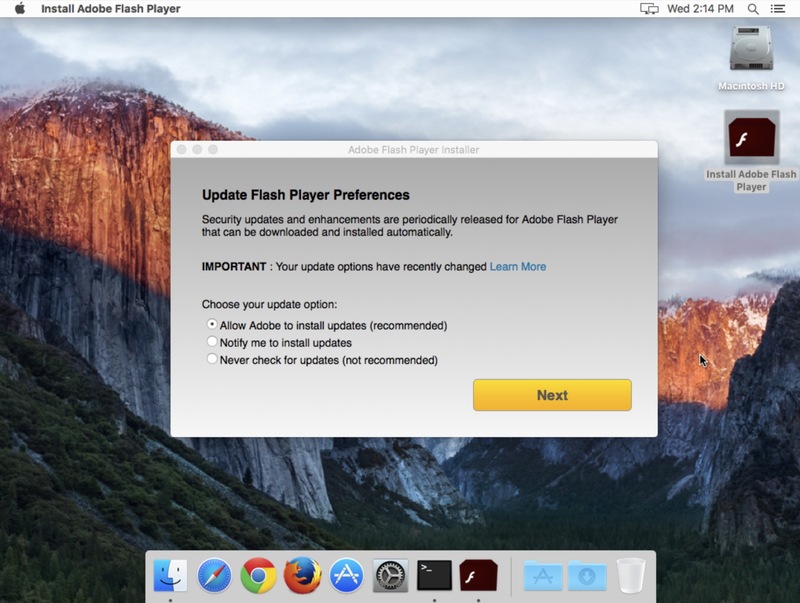
Task: Click the Wed 2:14 PM clock
Action: (700, 9)
